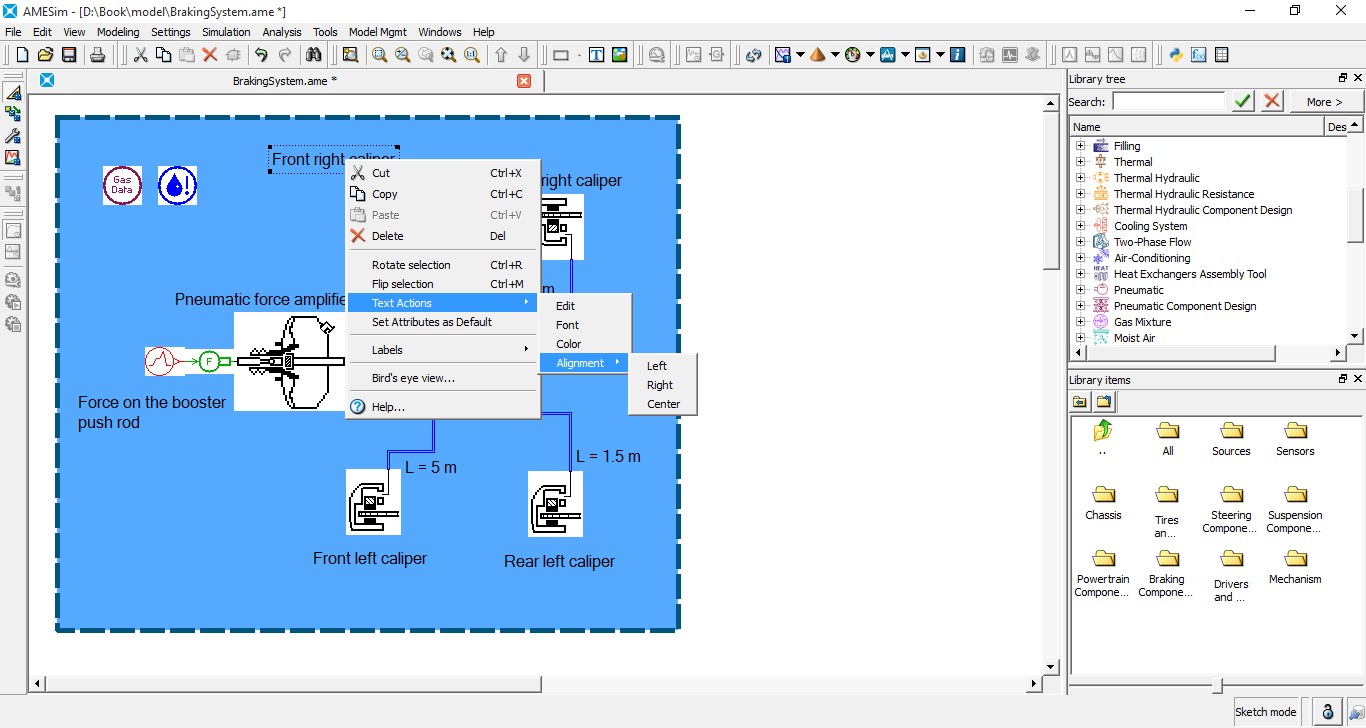Toggle the lock icon in status bar

1327,711
